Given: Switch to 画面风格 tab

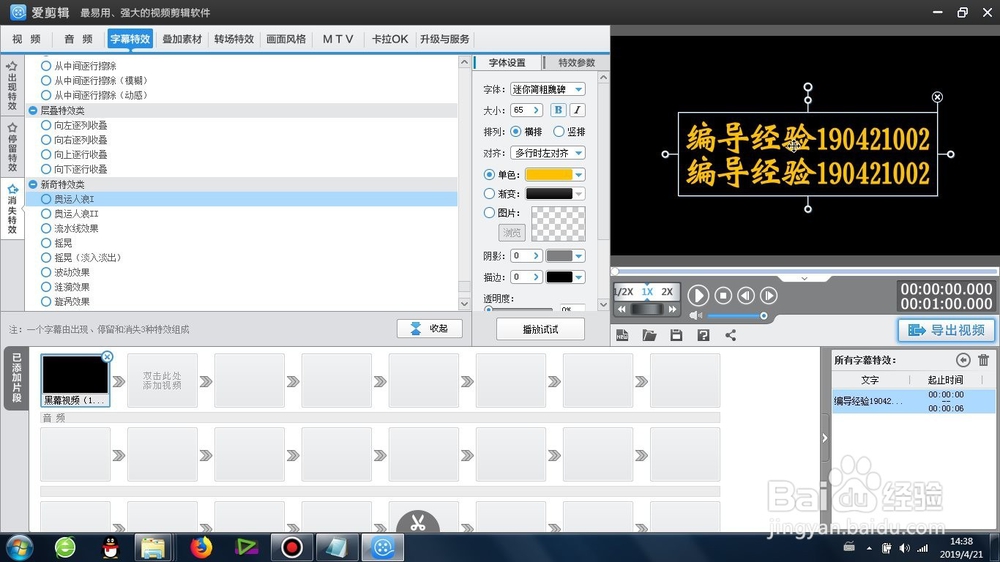Looking at the screenshot, I should coord(286,39).
